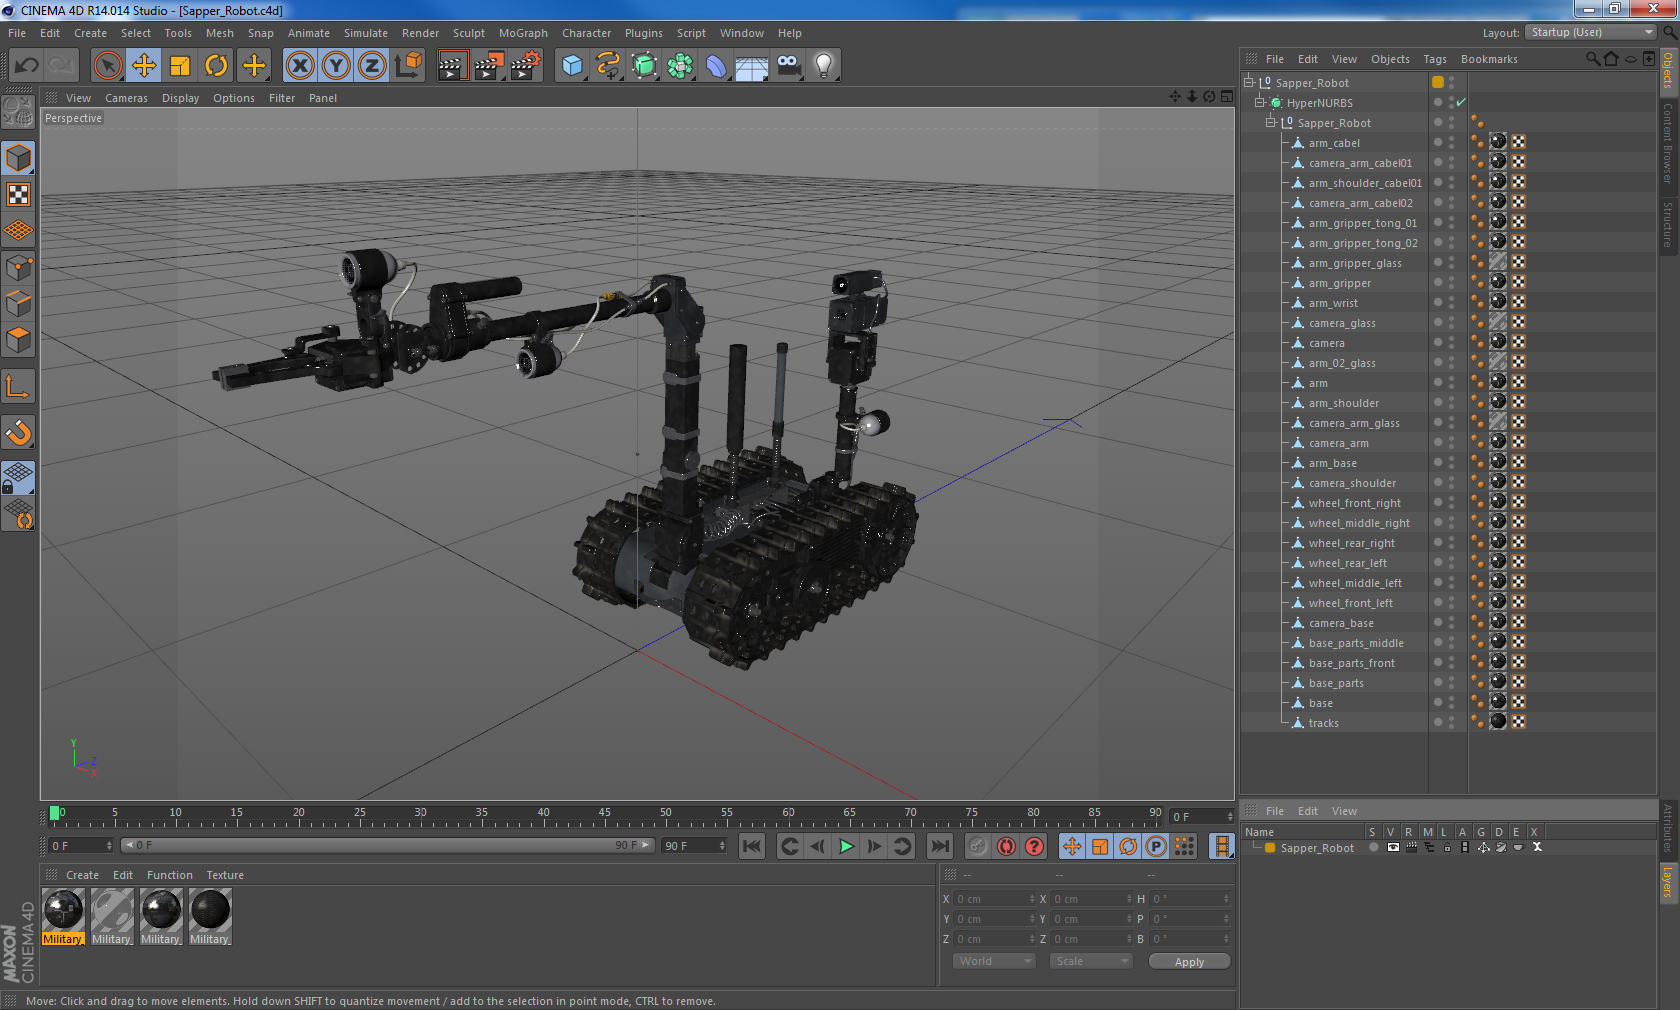Open the Simulate menu
Viewport: 1680px width, 1010px height.
pos(365,33)
